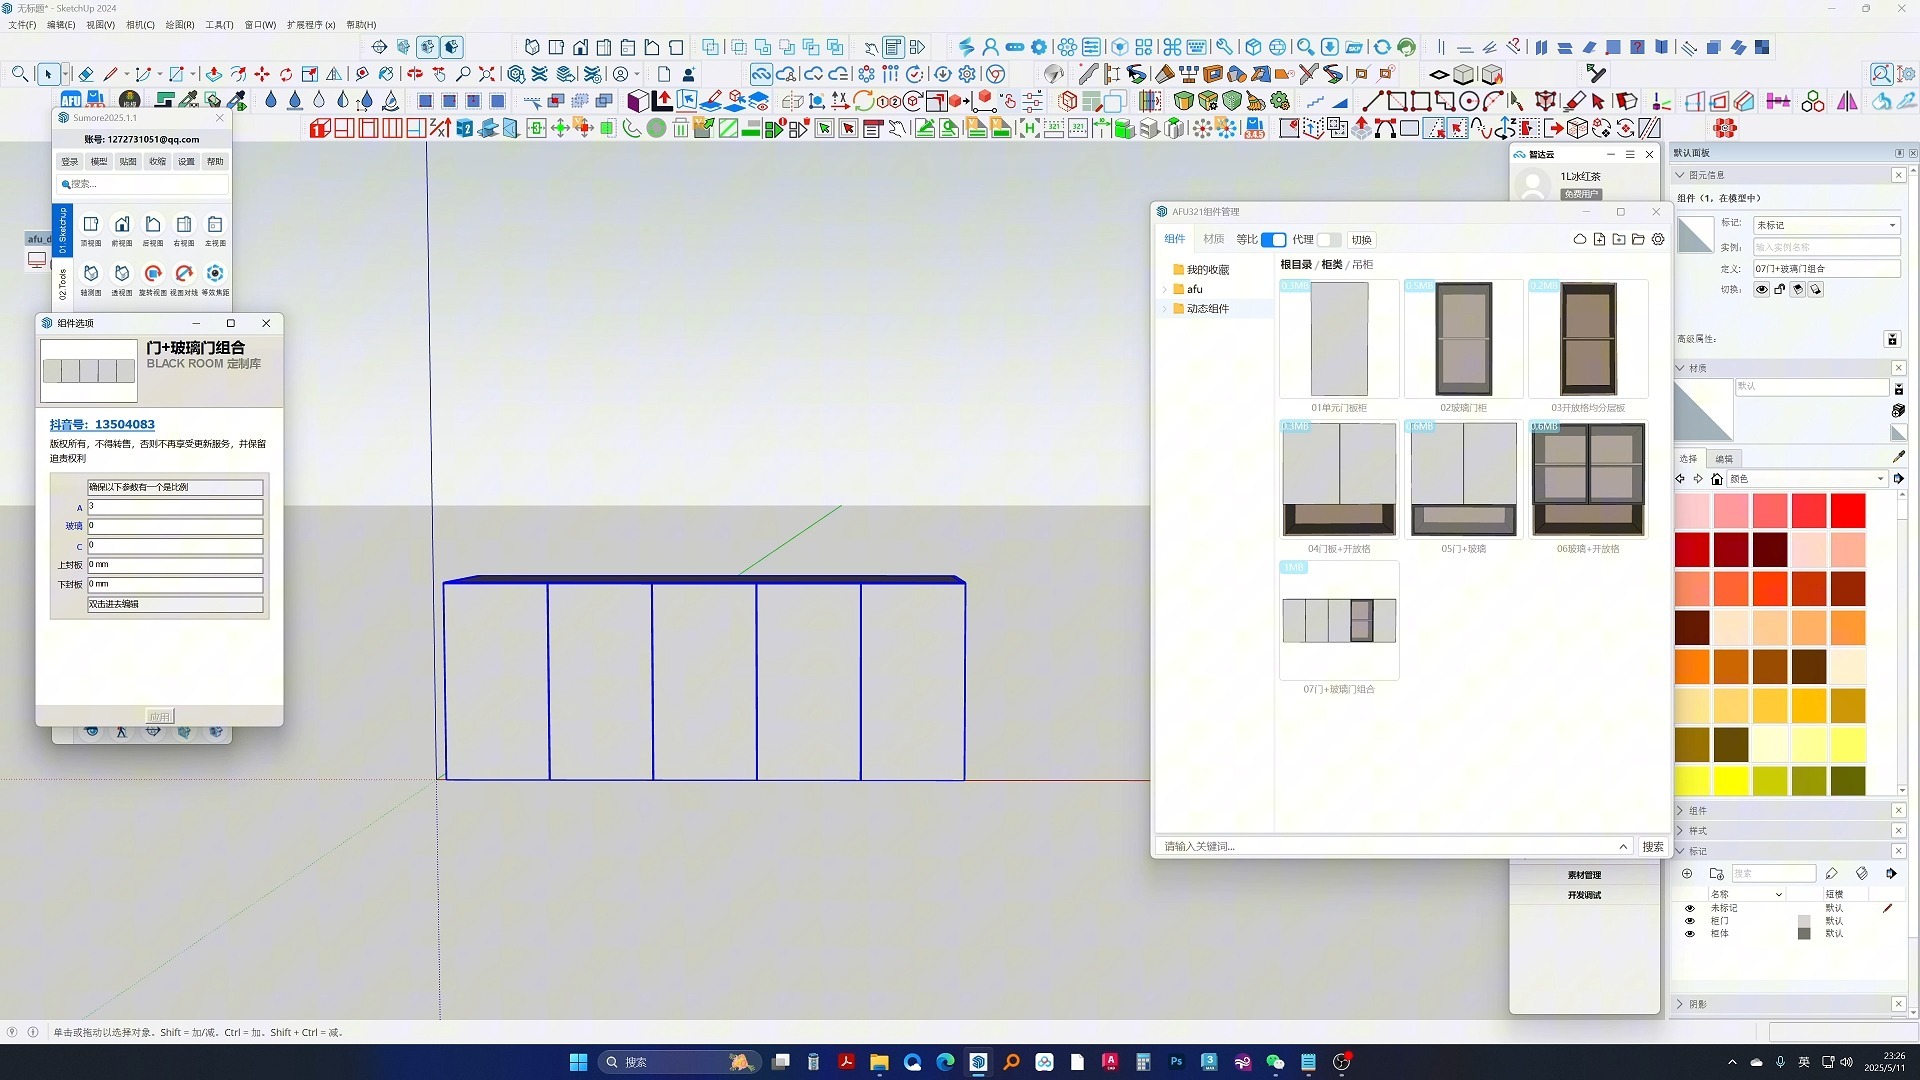The width and height of the screenshot is (1920, 1080).
Task: Enable the 代理 toggle switch
Action: [1329, 240]
